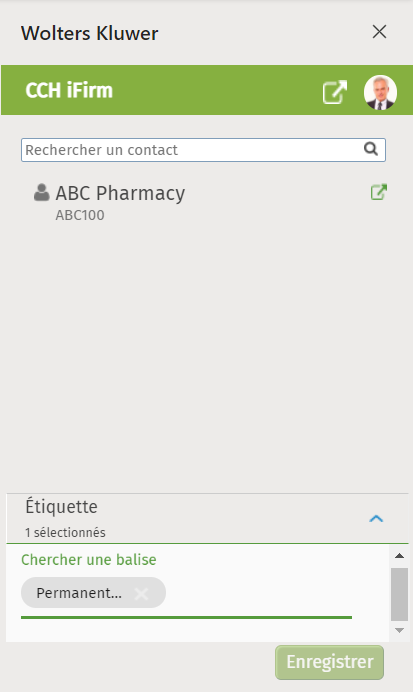This screenshot has height=692, width=413.
Task: Click the ABC Pharmacy person icon
Action: 41,192
